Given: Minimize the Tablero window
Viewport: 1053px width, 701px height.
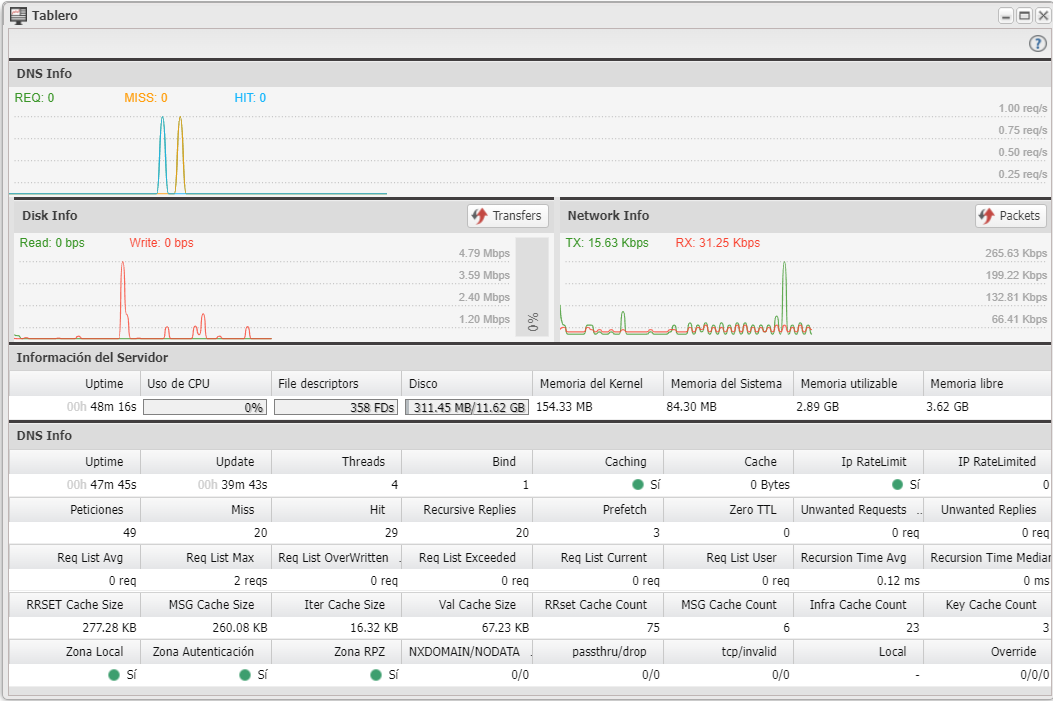Looking at the screenshot, I should (x=1006, y=16).
